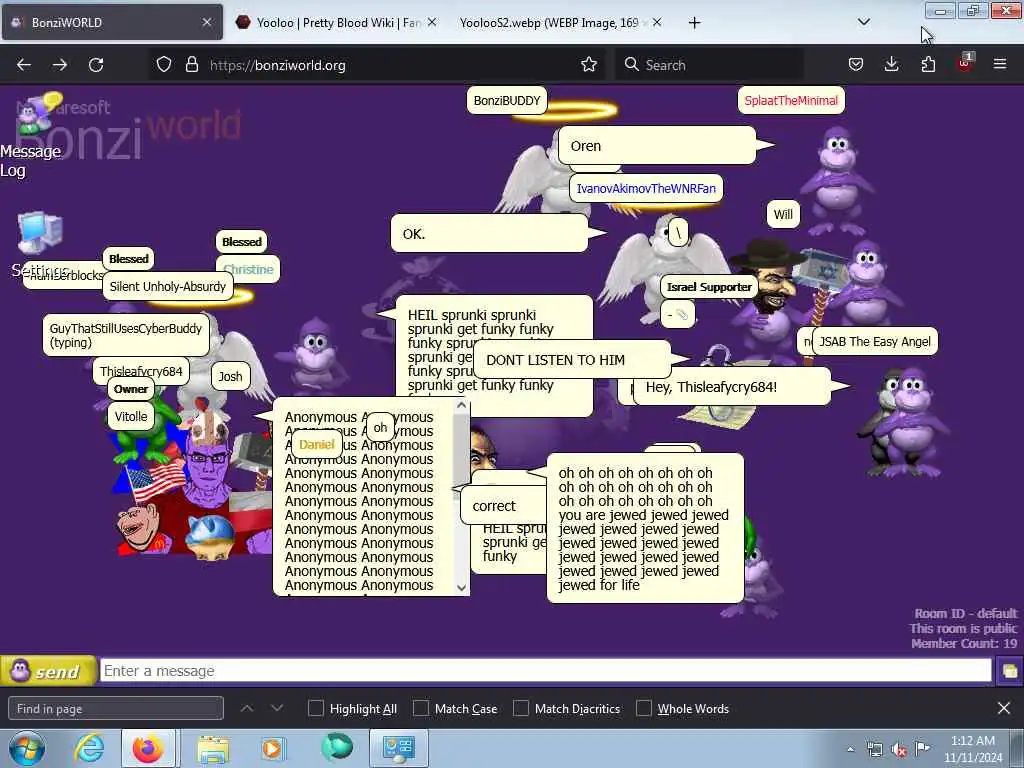Screen dimensions: 1024x768
Task: Enable the Highlight All checkbox
Action: [x=315, y=709]
